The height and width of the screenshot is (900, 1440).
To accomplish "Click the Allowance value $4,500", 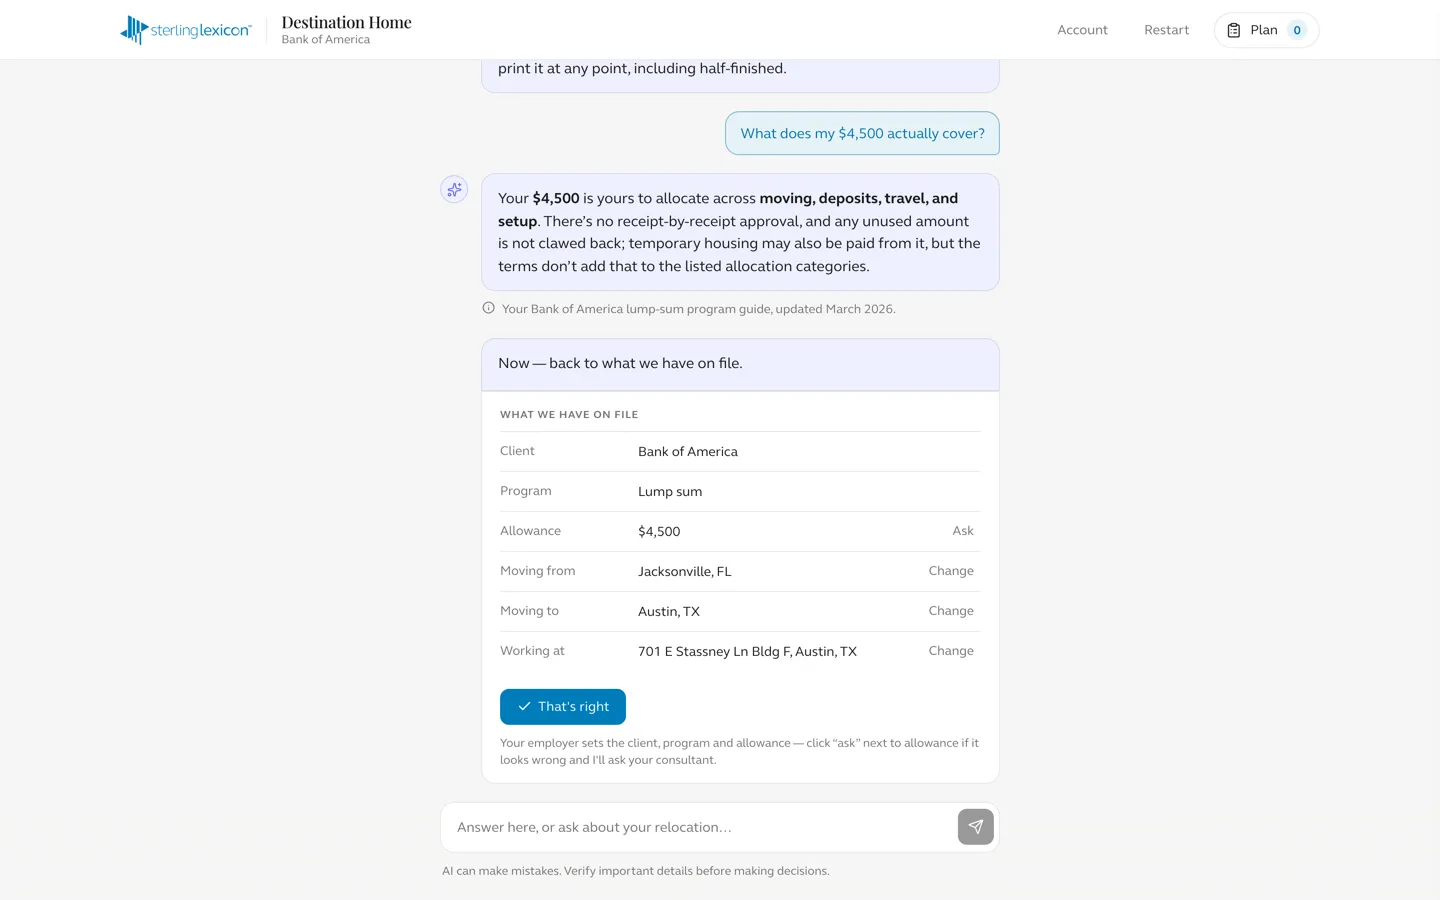I will pos(659,532).
